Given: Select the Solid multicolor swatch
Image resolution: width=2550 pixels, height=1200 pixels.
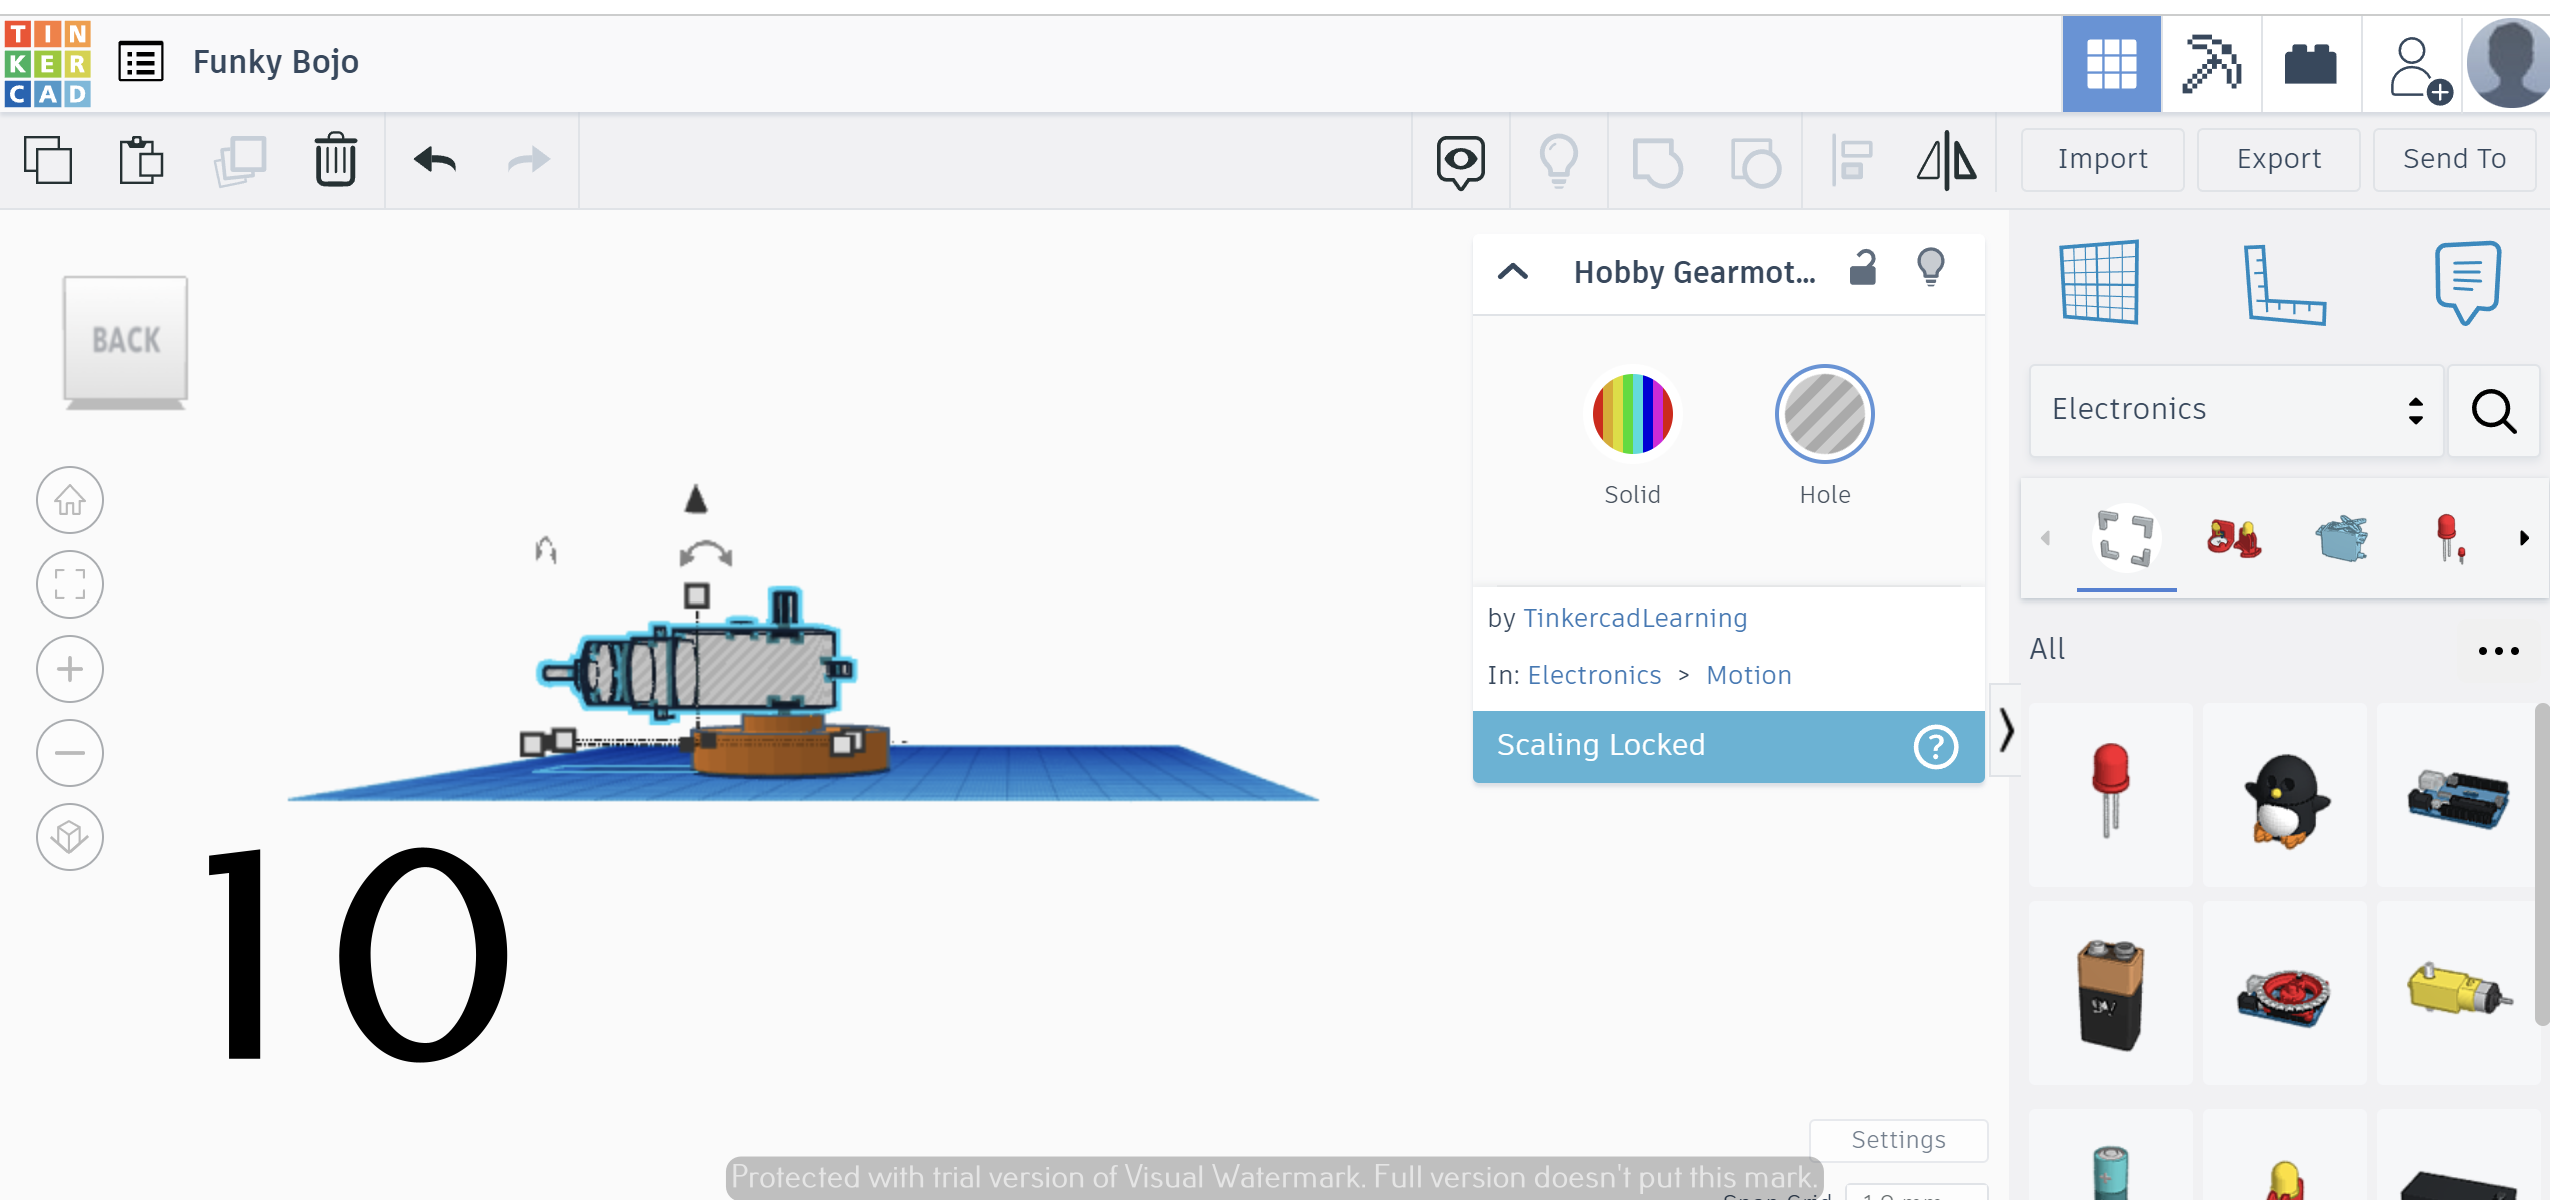Looking at the screenshot, I should [1632, 413].
